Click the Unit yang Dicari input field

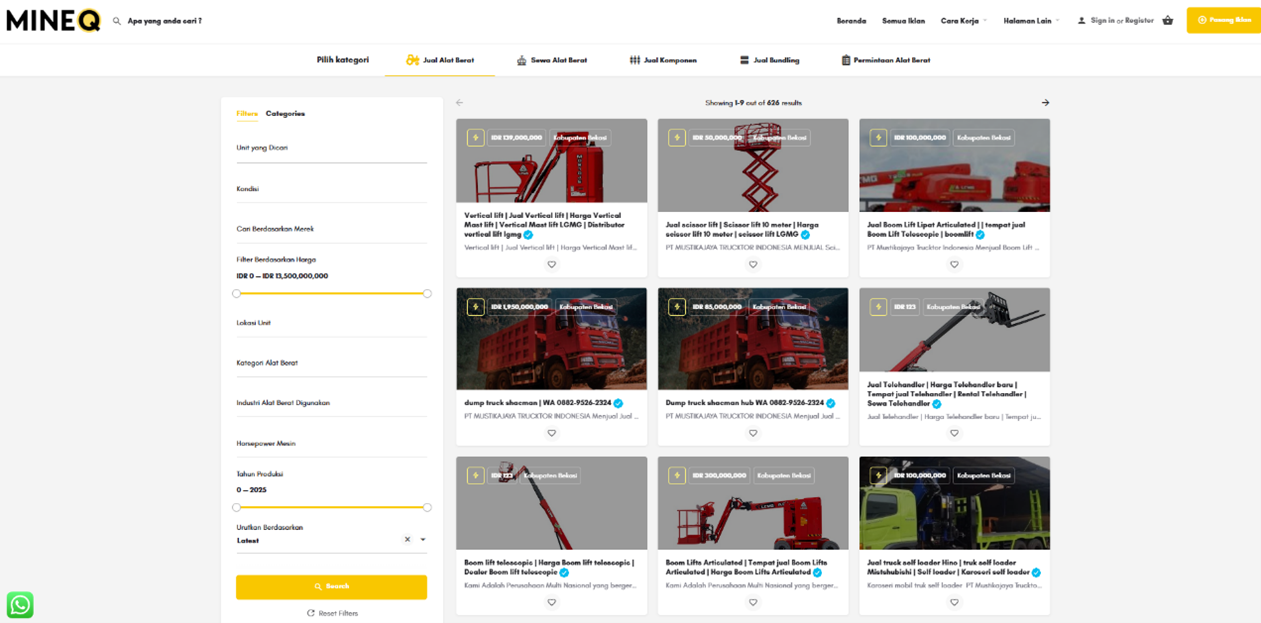click(x=331, y=148)
